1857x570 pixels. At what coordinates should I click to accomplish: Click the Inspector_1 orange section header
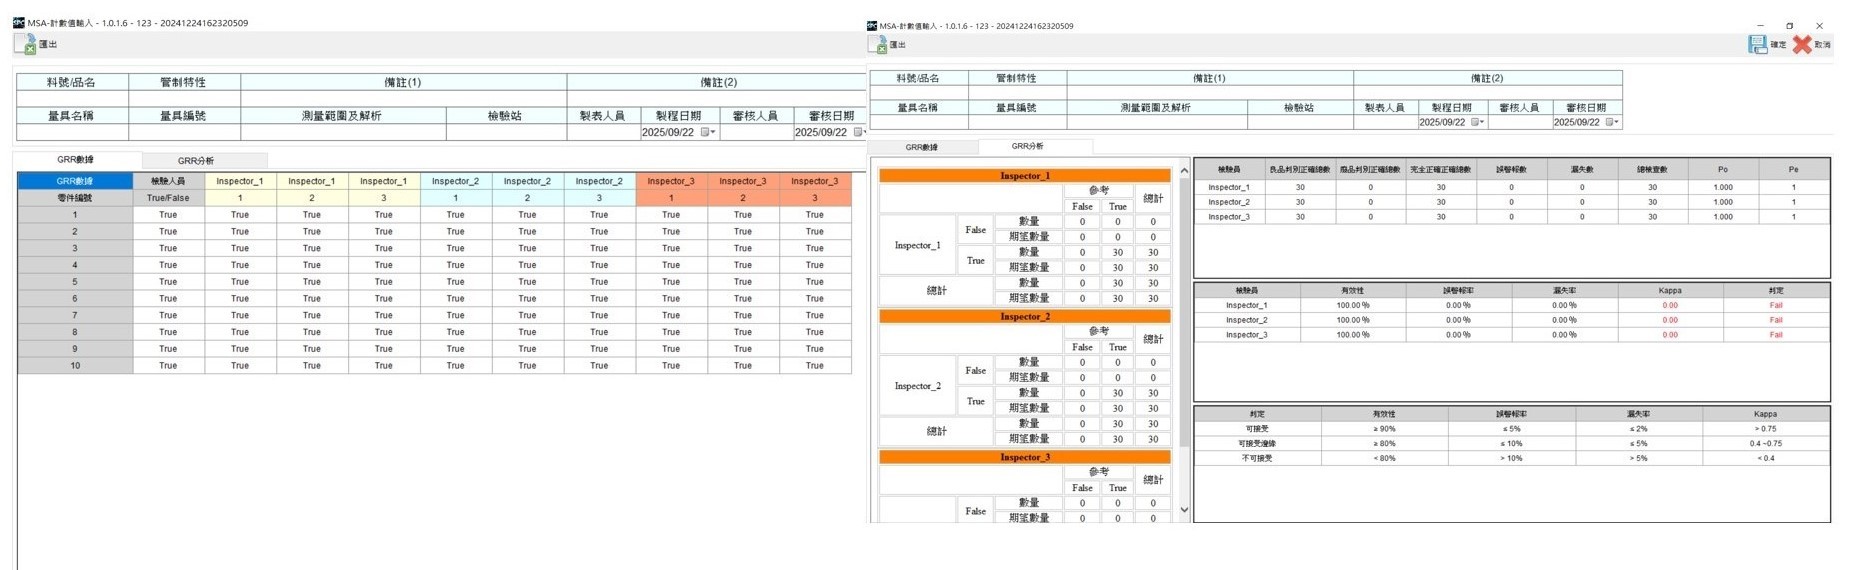point(1024,176)
